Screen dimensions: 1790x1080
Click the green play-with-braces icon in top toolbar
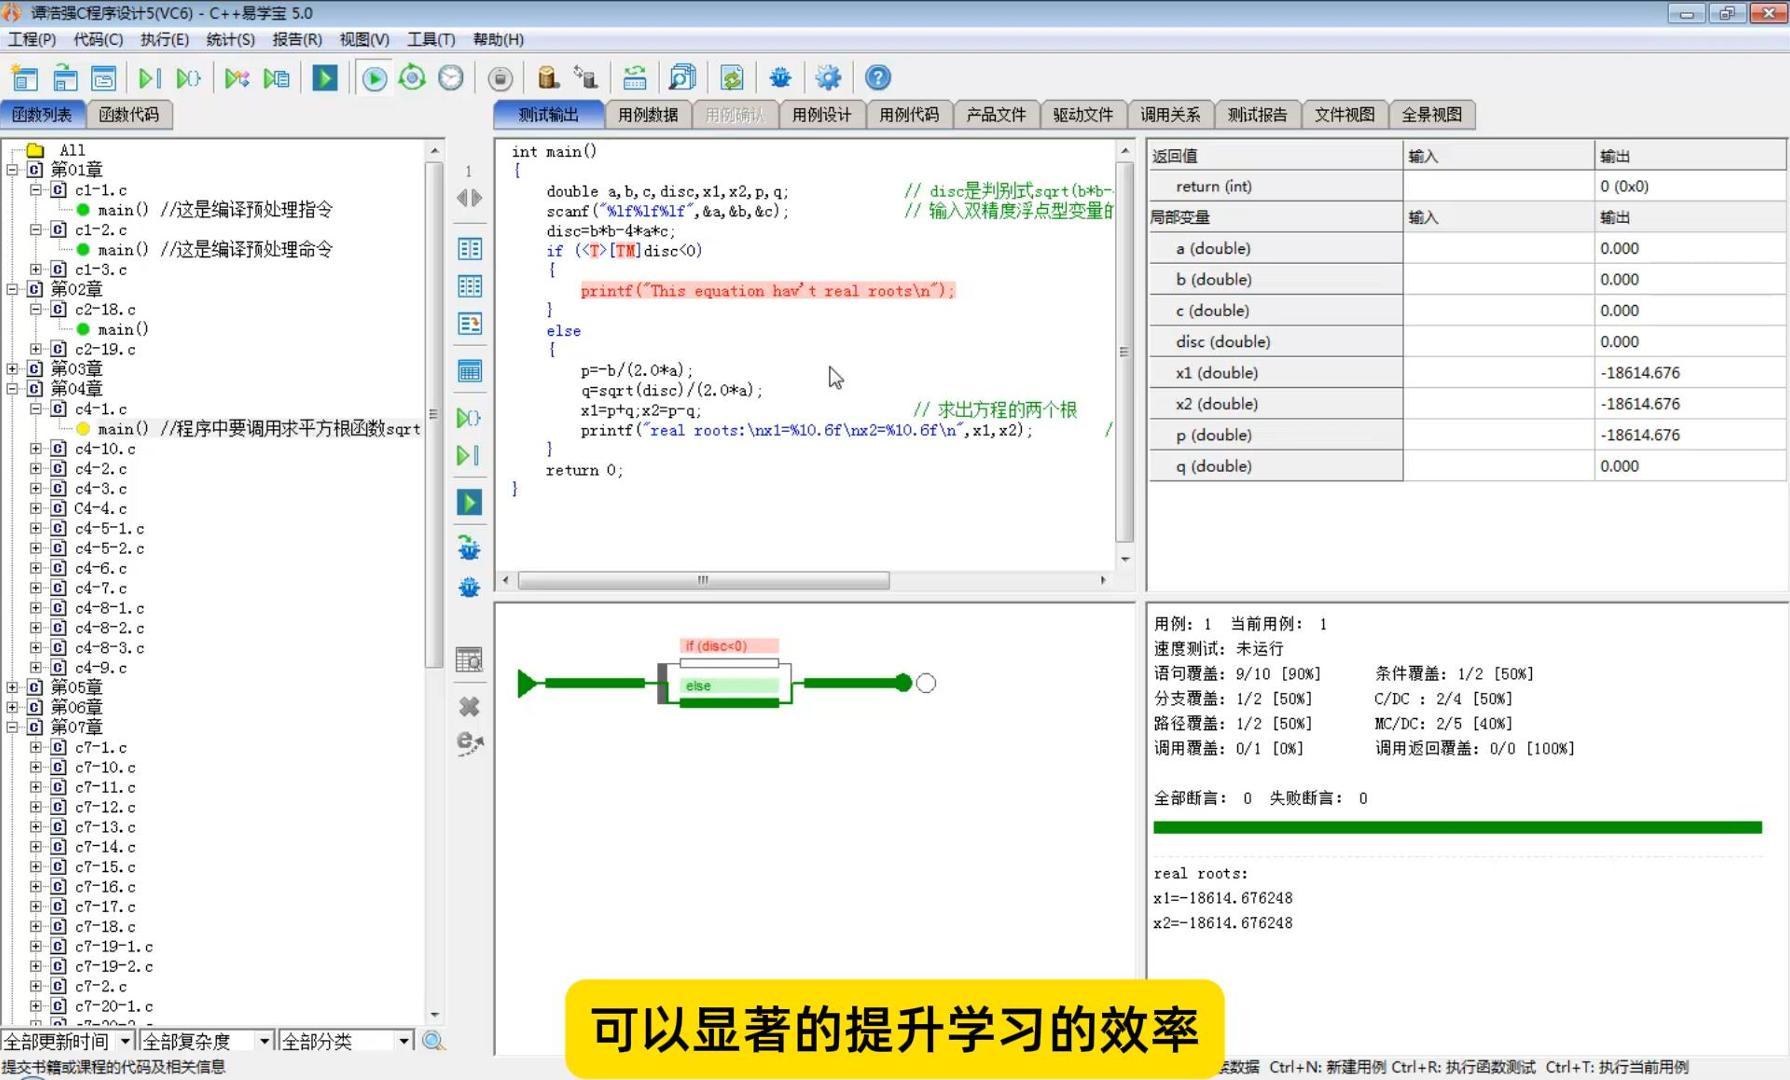[188, 78]
